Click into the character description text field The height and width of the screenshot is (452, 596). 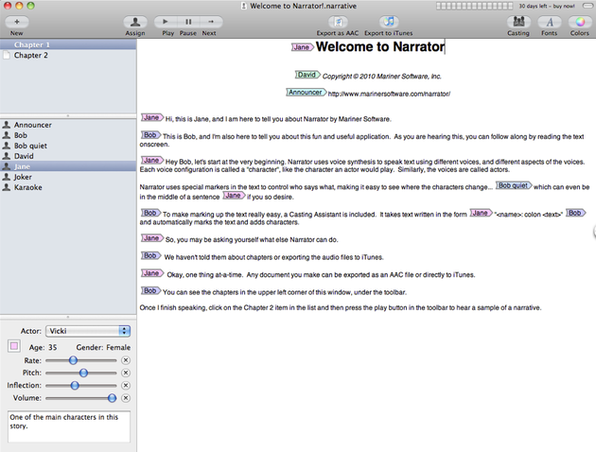pyautogui.click(x=69, y=426)
